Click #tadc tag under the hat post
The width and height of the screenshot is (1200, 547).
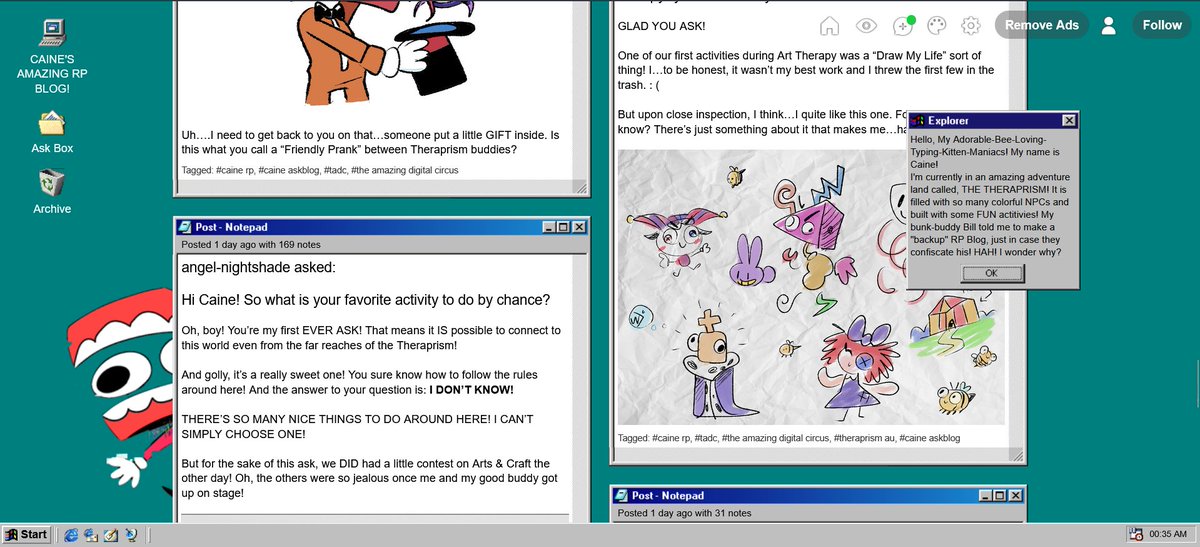tap(335, 170)
